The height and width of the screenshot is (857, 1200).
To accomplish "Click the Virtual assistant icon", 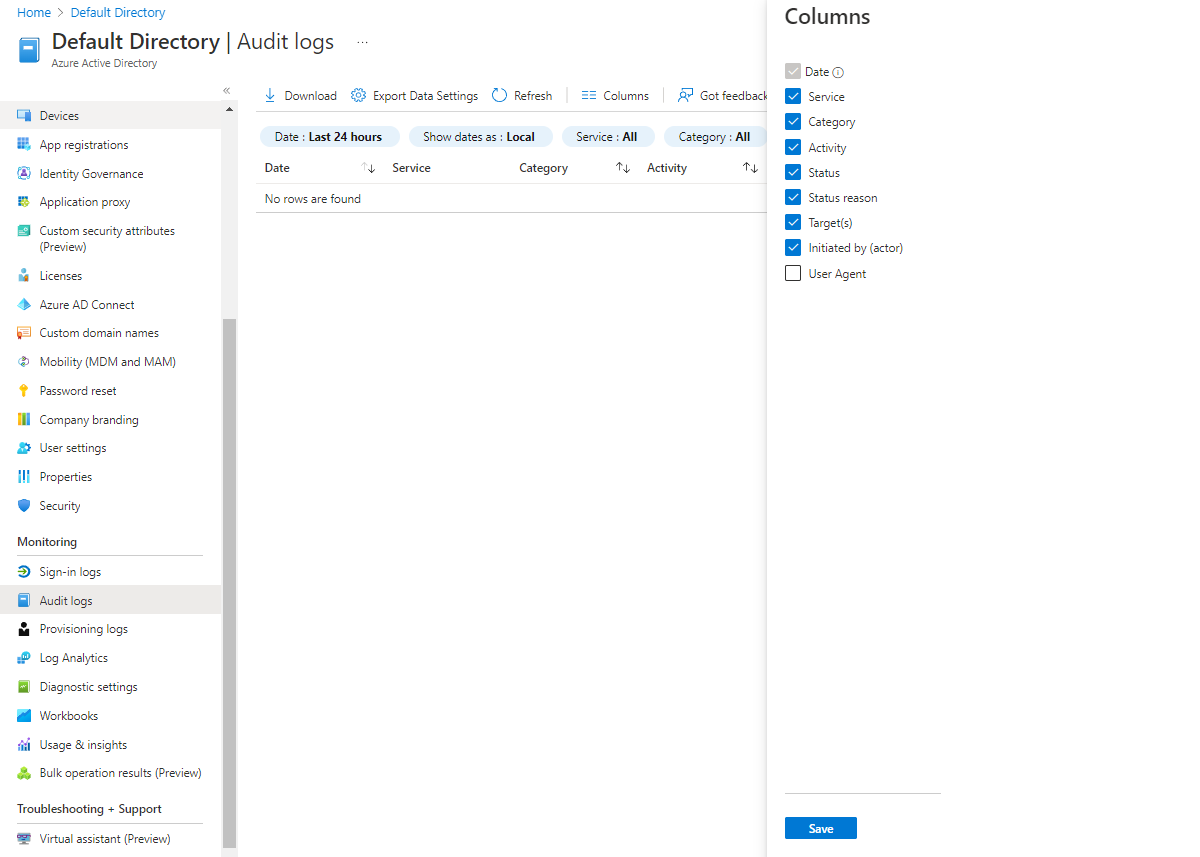I will [24, 839].
